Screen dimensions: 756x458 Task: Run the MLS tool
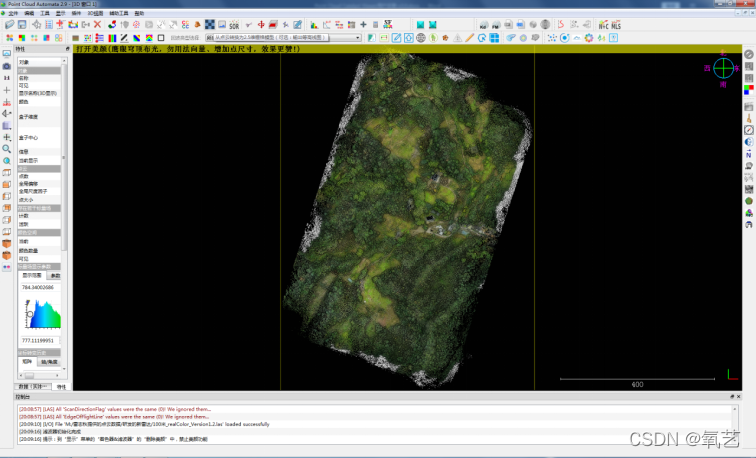pyautogui.click(x=616, y=25)
